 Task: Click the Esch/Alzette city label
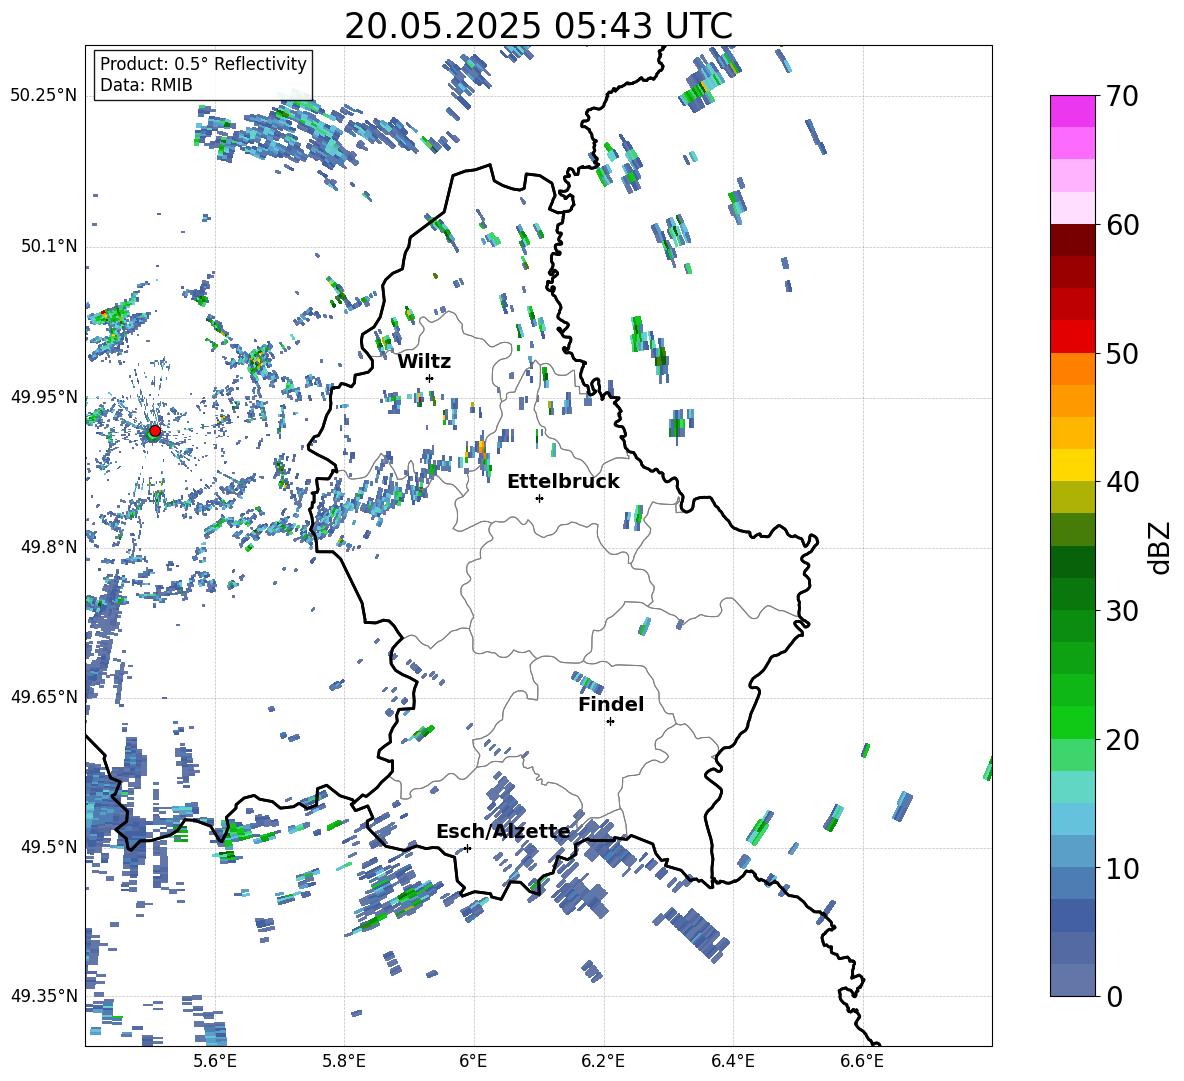(x=503, y=831)
